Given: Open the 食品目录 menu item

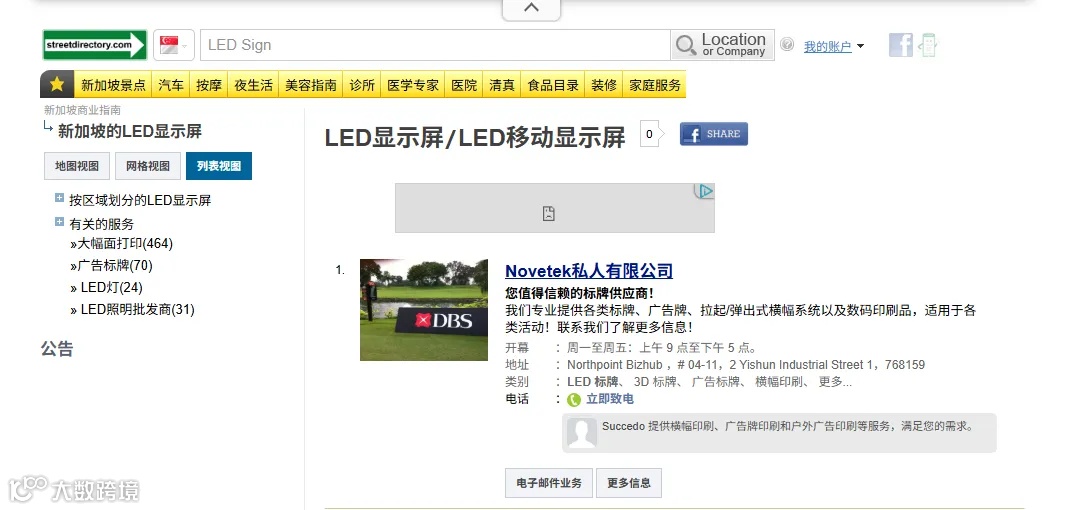Looking at the screenshot, I should [x=553, y=85].
